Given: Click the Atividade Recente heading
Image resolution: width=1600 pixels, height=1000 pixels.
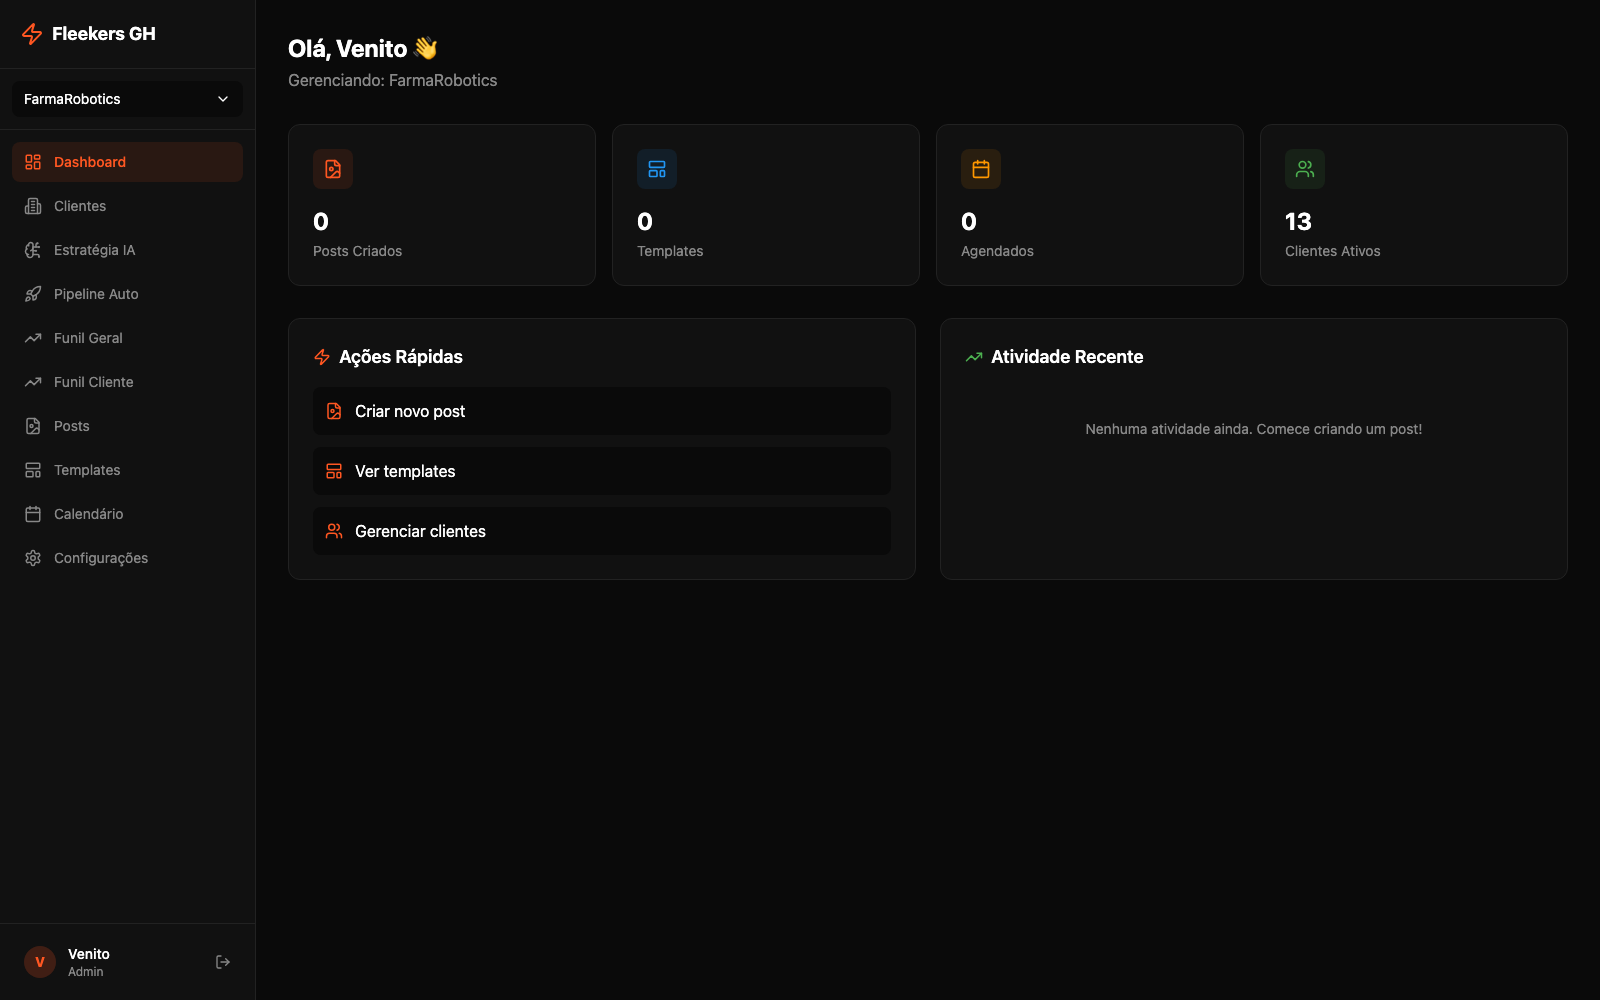Looking at the screenshot, I should (1067, 357).
